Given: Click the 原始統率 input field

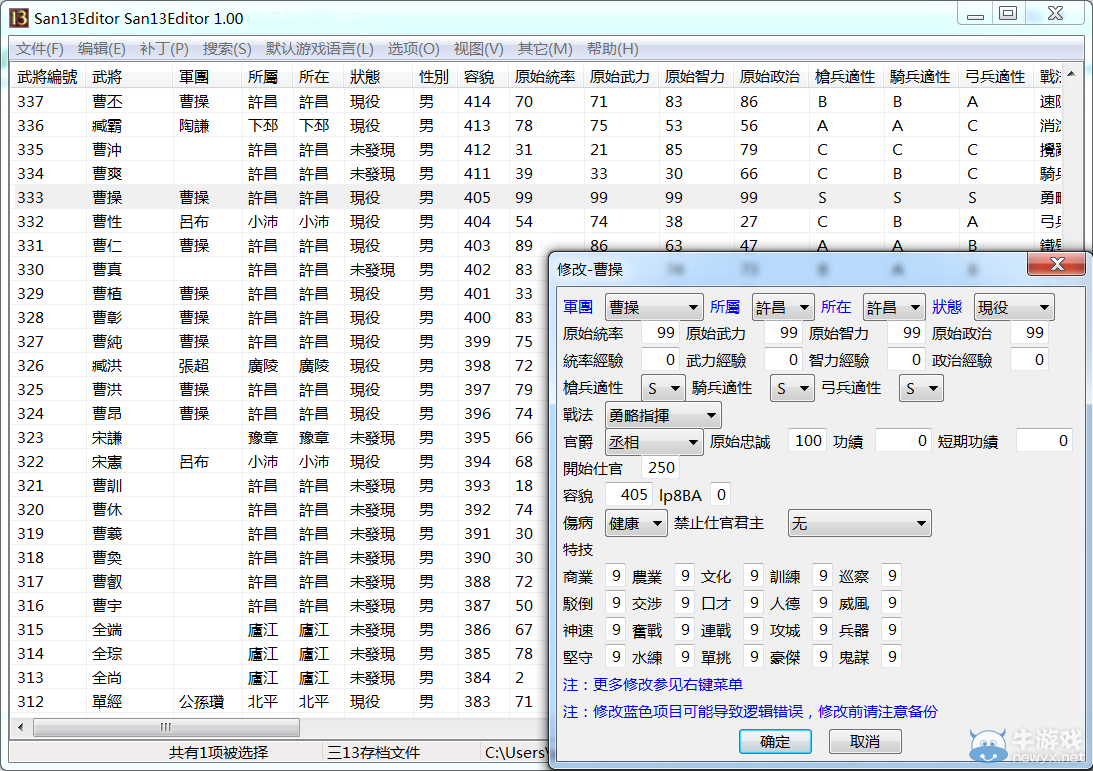Looking at the screenshot, I should point(660,333).
